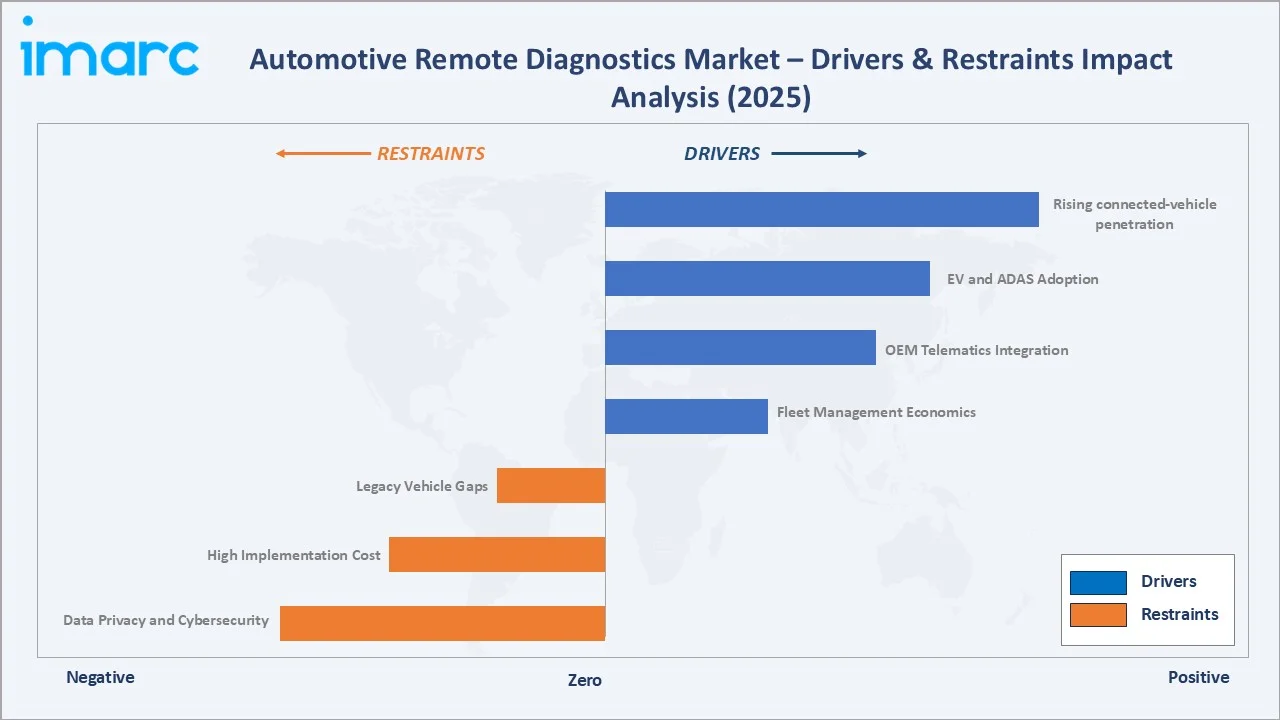Select the OEM Telematics Integration bar
The height and width of the screenshot is (720, 1280).
coord(740,347)
